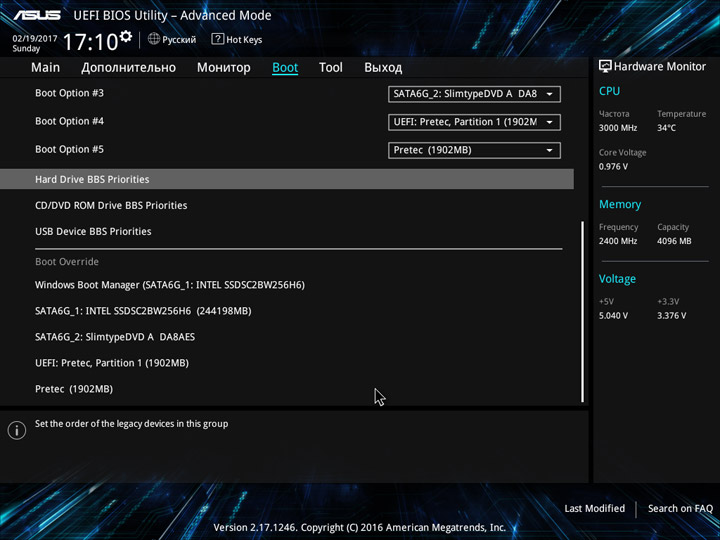720x540 pixels.
Task: Click the Hot Keys label
Action: coord(244,39)
